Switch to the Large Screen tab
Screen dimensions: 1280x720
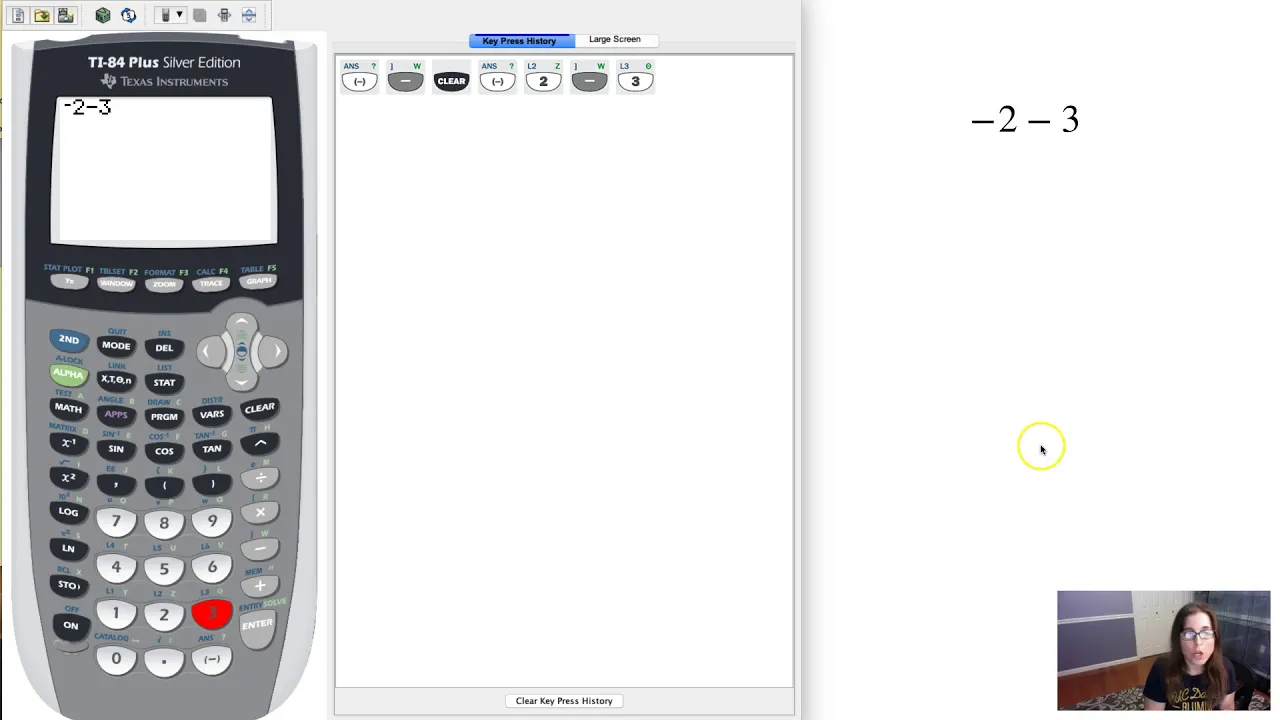click(x=615, y=40)
